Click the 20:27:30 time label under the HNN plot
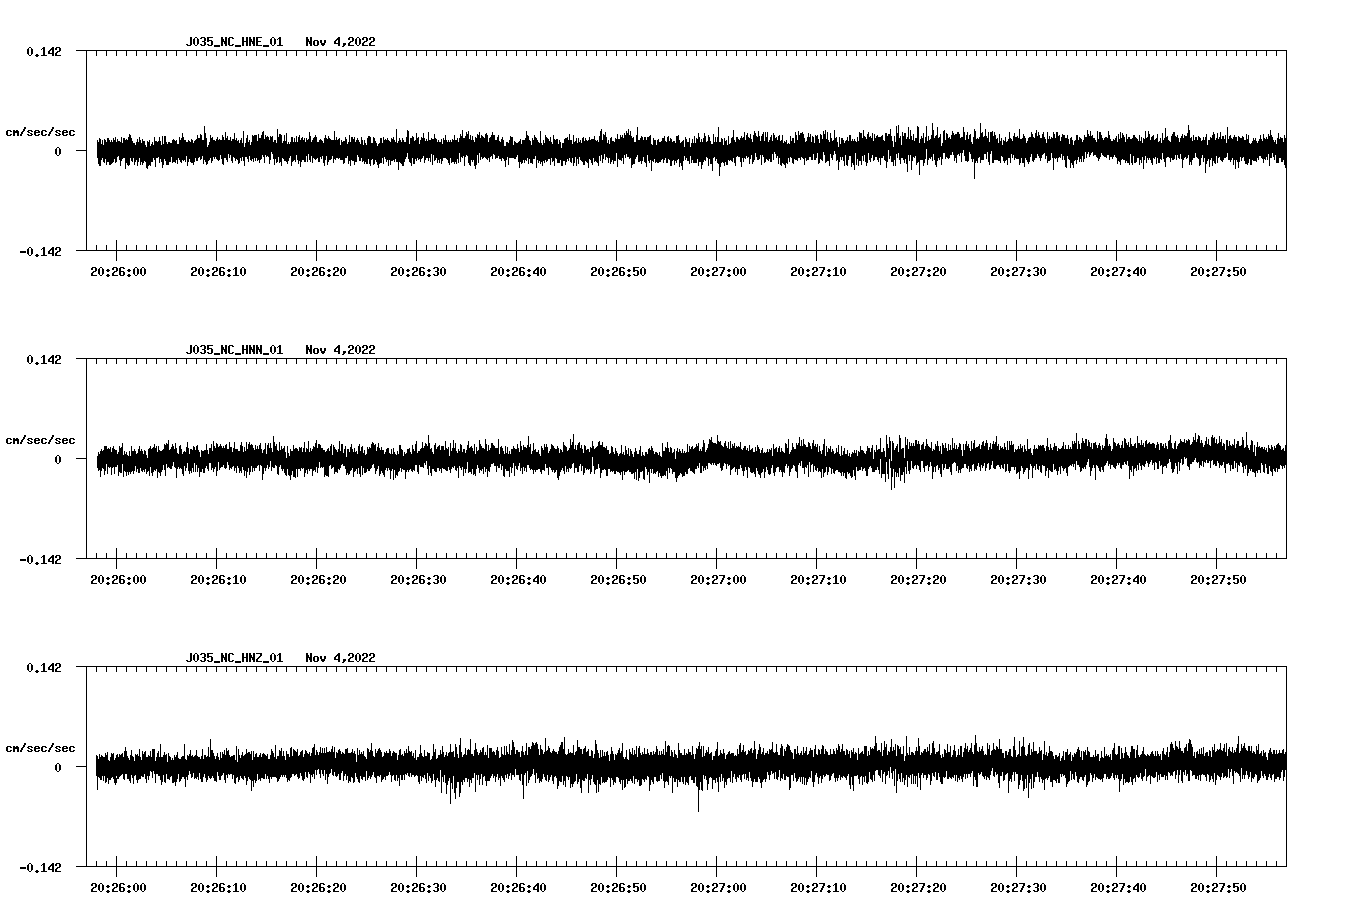Screen dimensions: 1358x924 tap(1018, 580)
